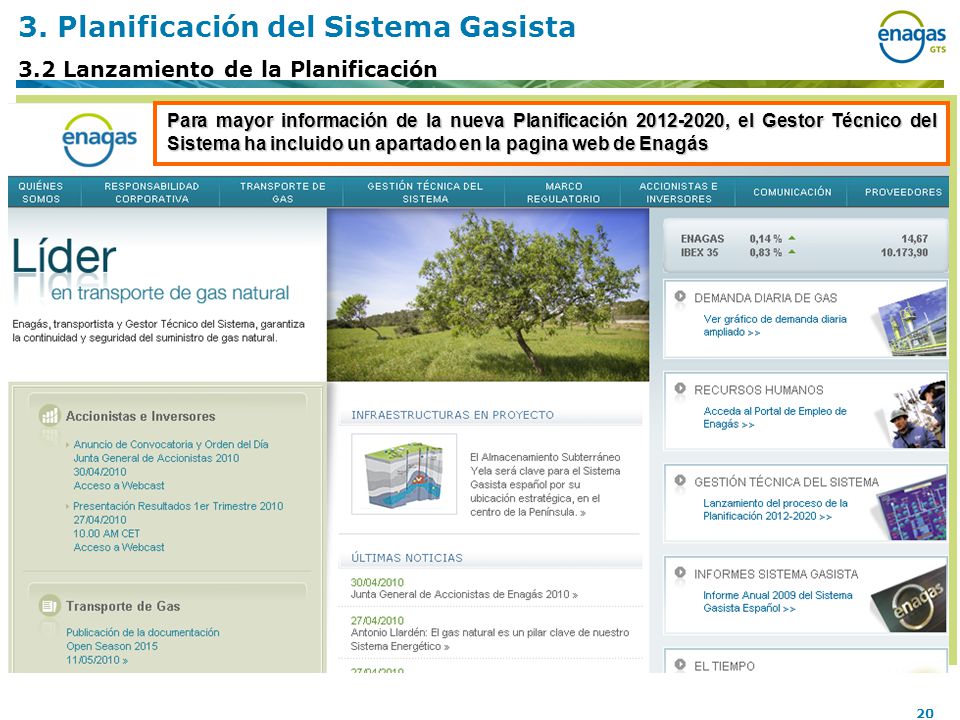
Task: Click the gas plant thumbnail in Demanda Diaria box
Action: tap(912, 321)
